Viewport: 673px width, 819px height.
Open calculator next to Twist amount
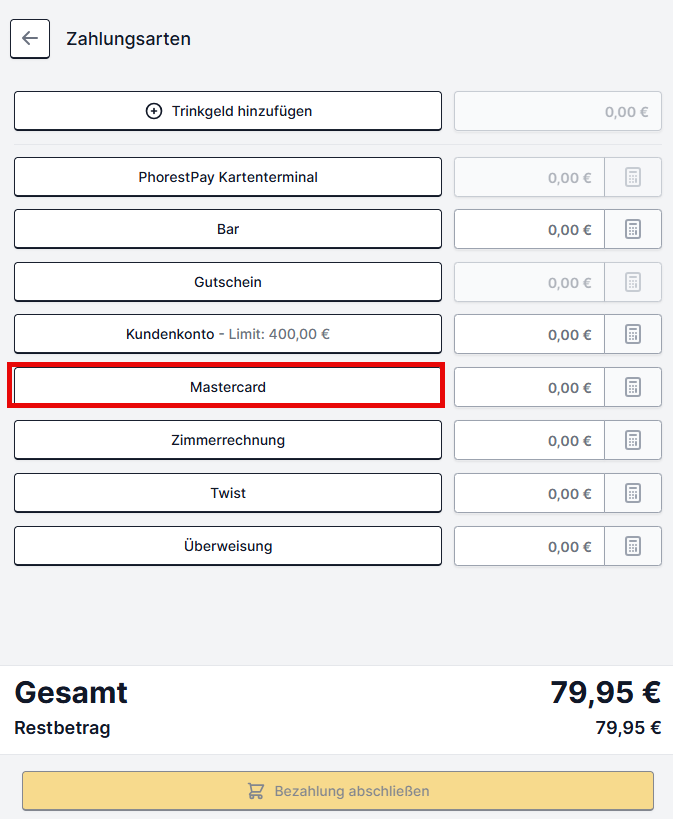click(633, 493)
